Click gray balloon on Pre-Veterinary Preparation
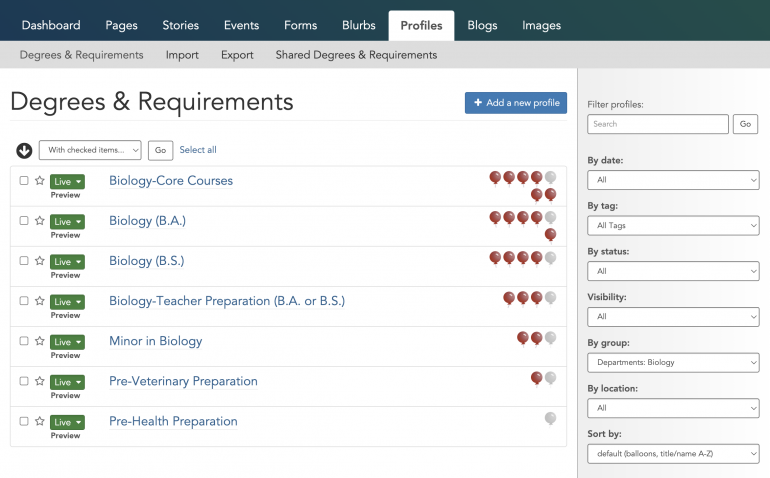The image size is (770, 478). coord(550,378)
